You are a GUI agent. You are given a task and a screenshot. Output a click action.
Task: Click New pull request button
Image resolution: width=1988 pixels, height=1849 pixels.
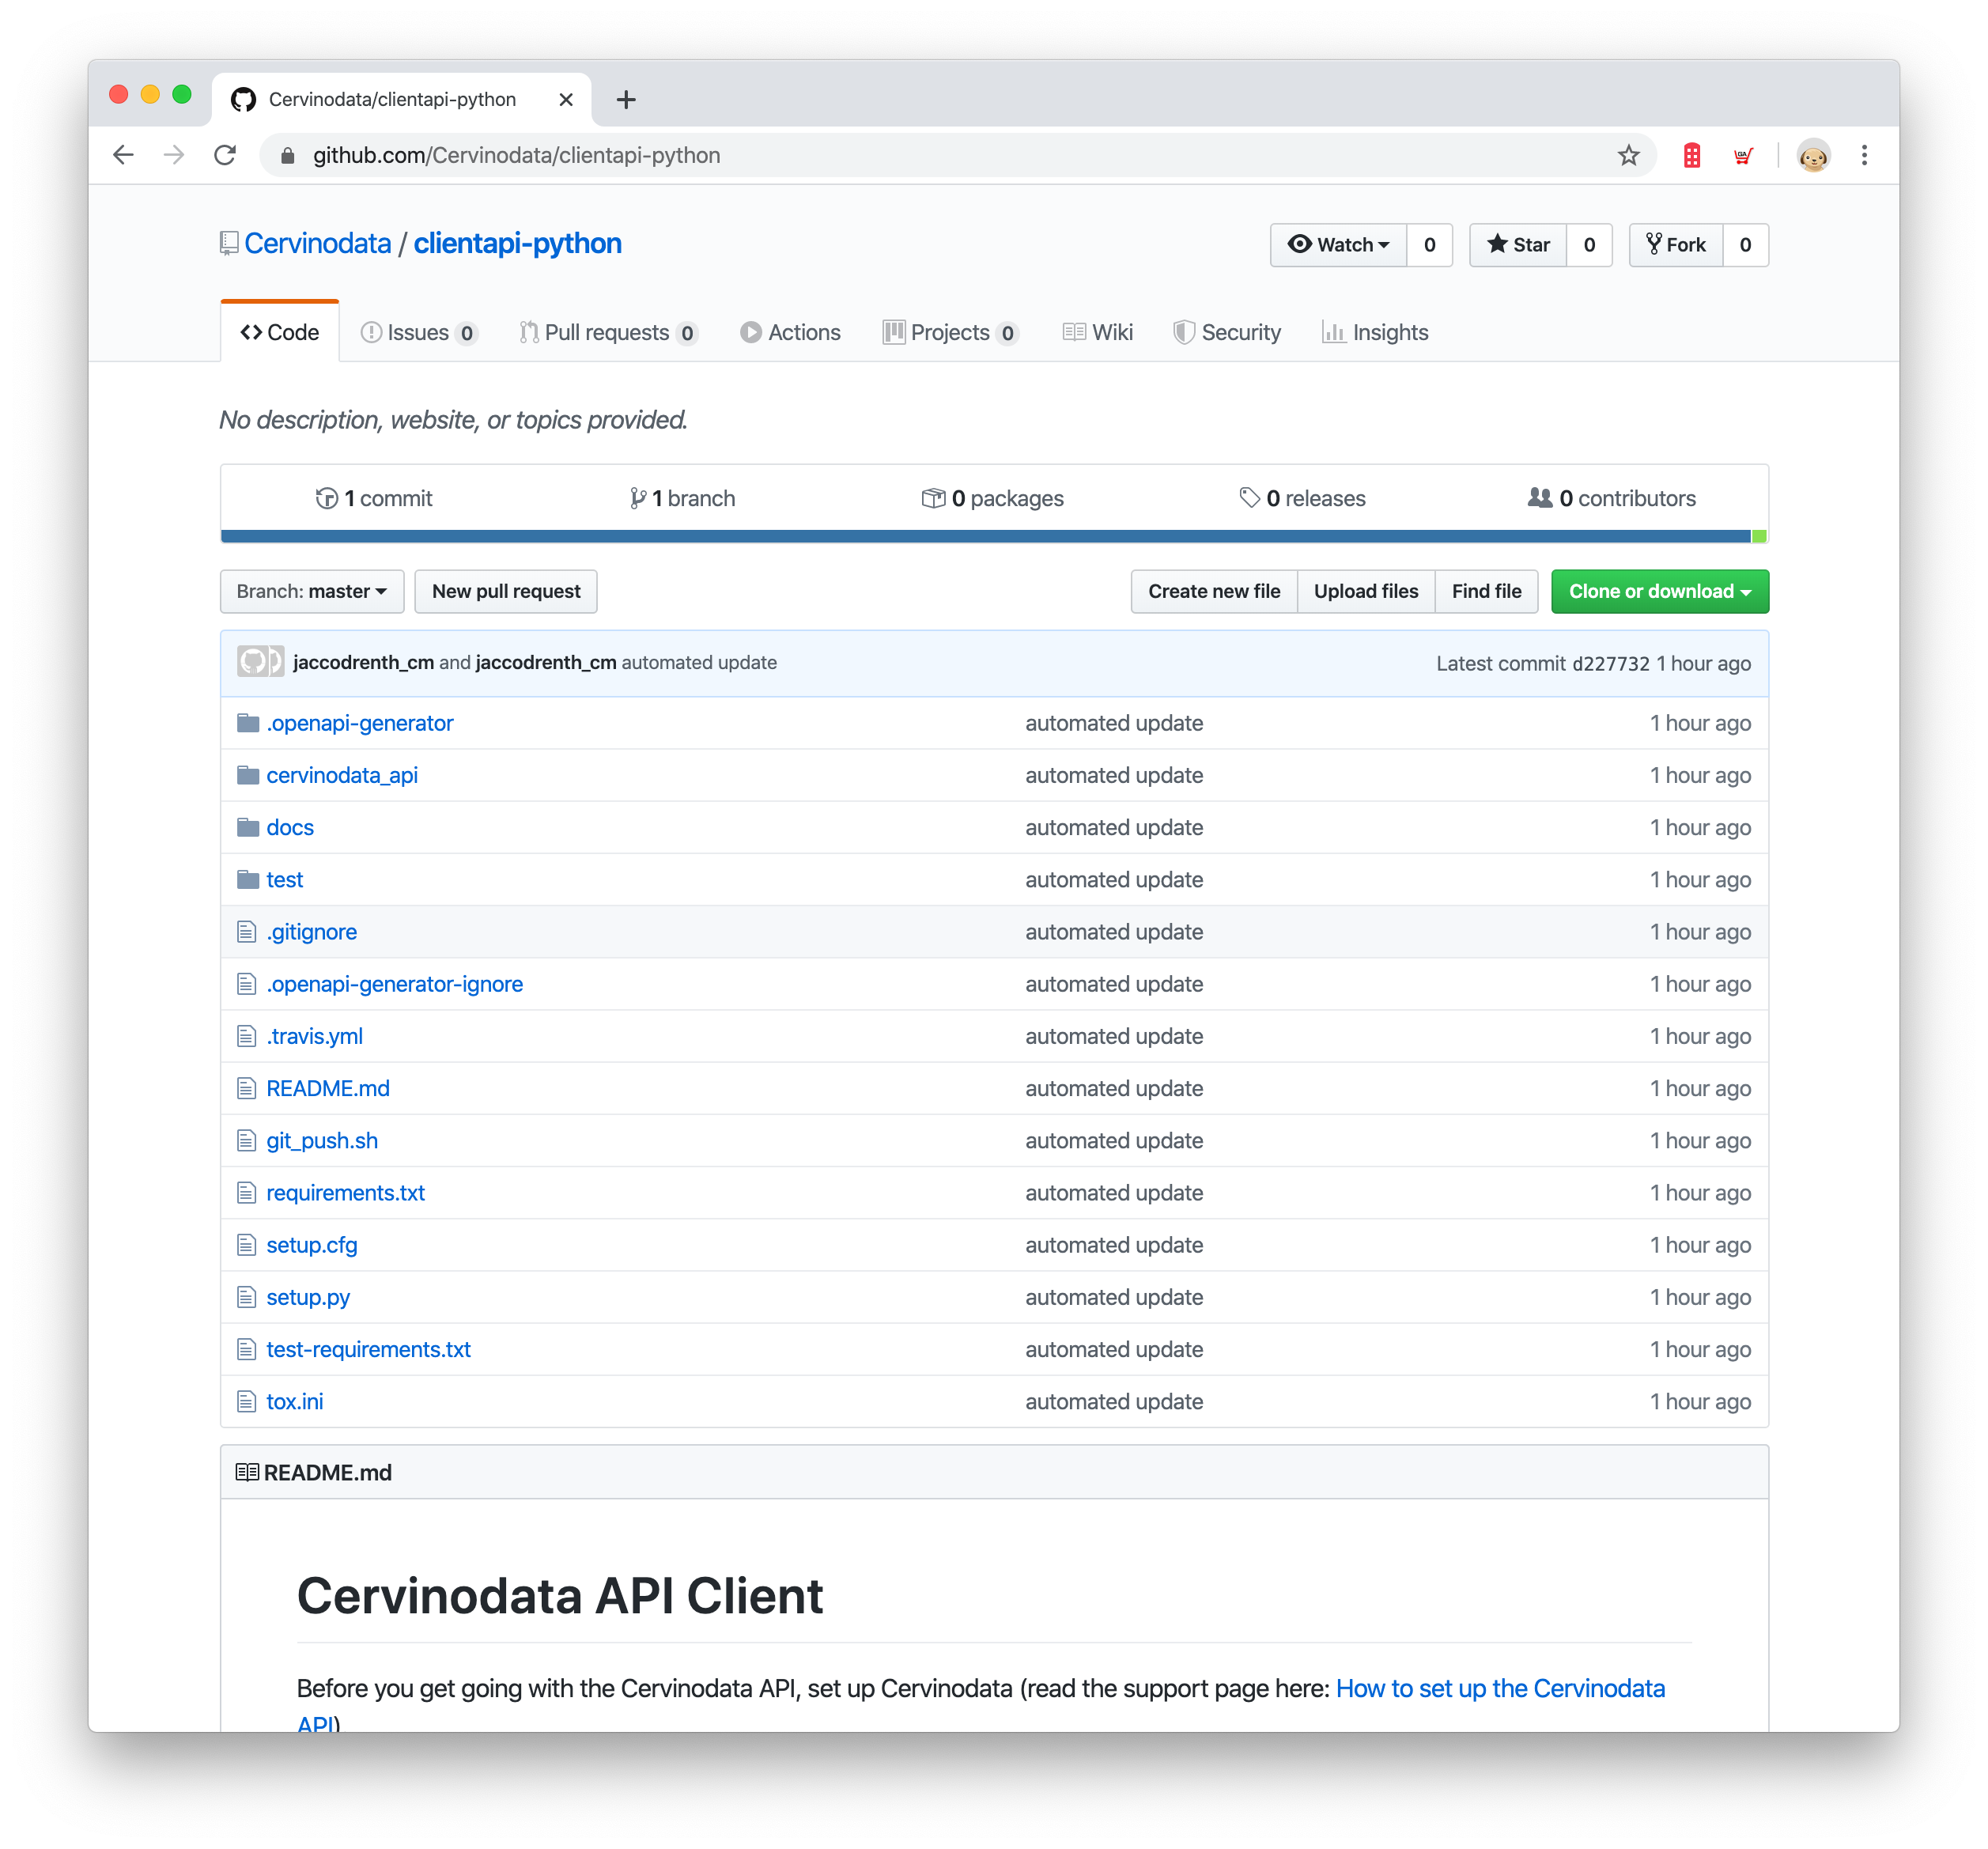tap(506, 591)
